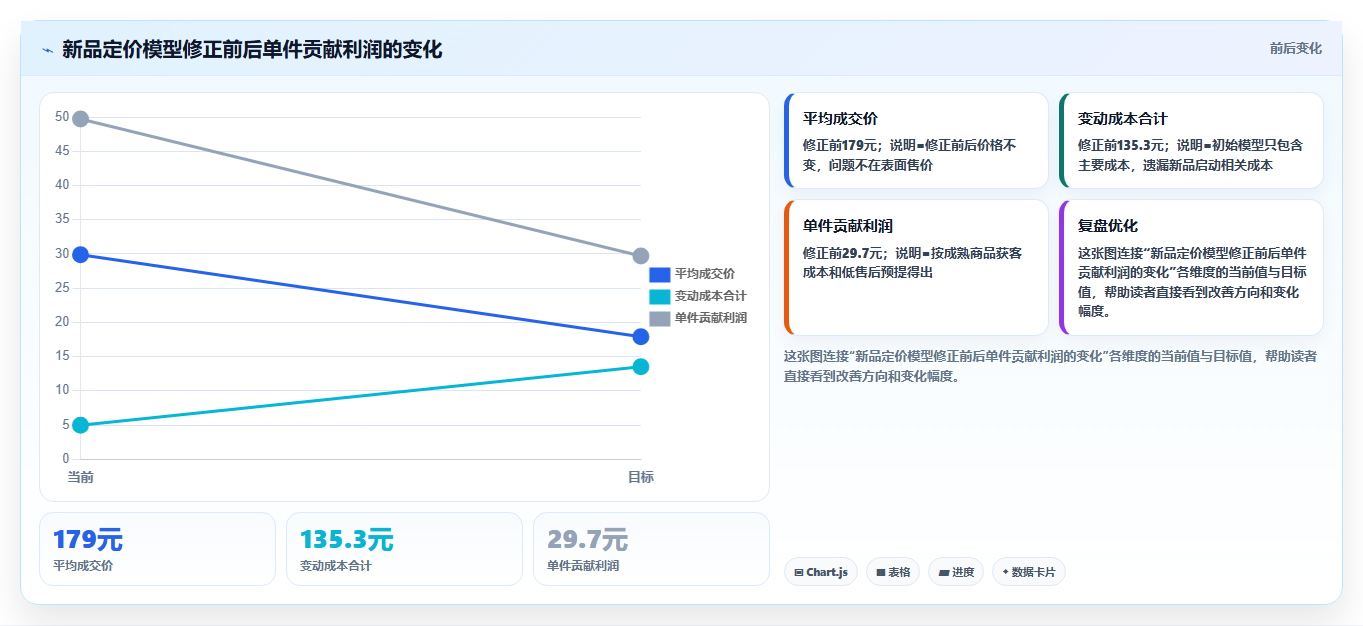This screenshot has width=1363, height=626.
Task: Click the 当前 x-axis label
Action: tap(81, 477)
